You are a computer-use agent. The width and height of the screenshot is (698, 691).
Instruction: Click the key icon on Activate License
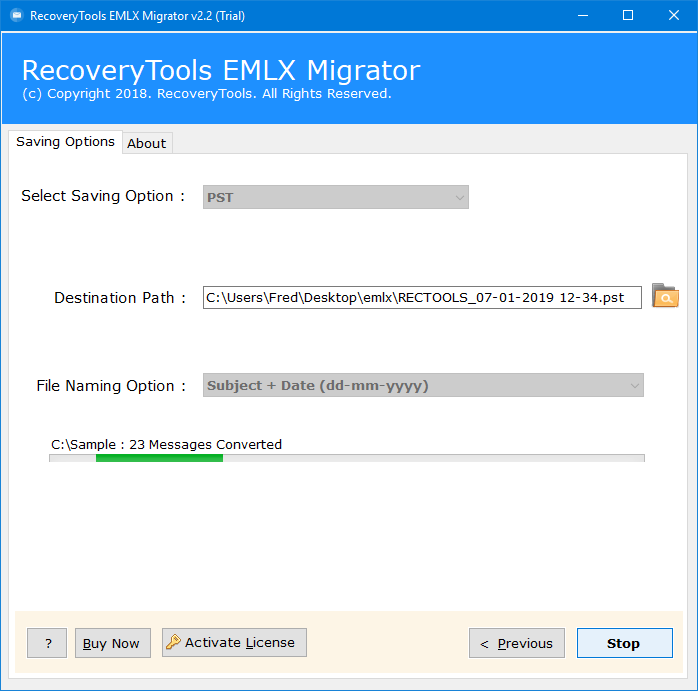click(173, 642)
